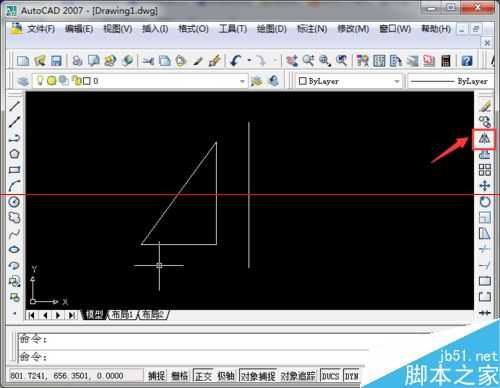Viewport: 500px width, 388px height.
Task: Open the Insert Block tool
Action: click(x=14, y=282)
